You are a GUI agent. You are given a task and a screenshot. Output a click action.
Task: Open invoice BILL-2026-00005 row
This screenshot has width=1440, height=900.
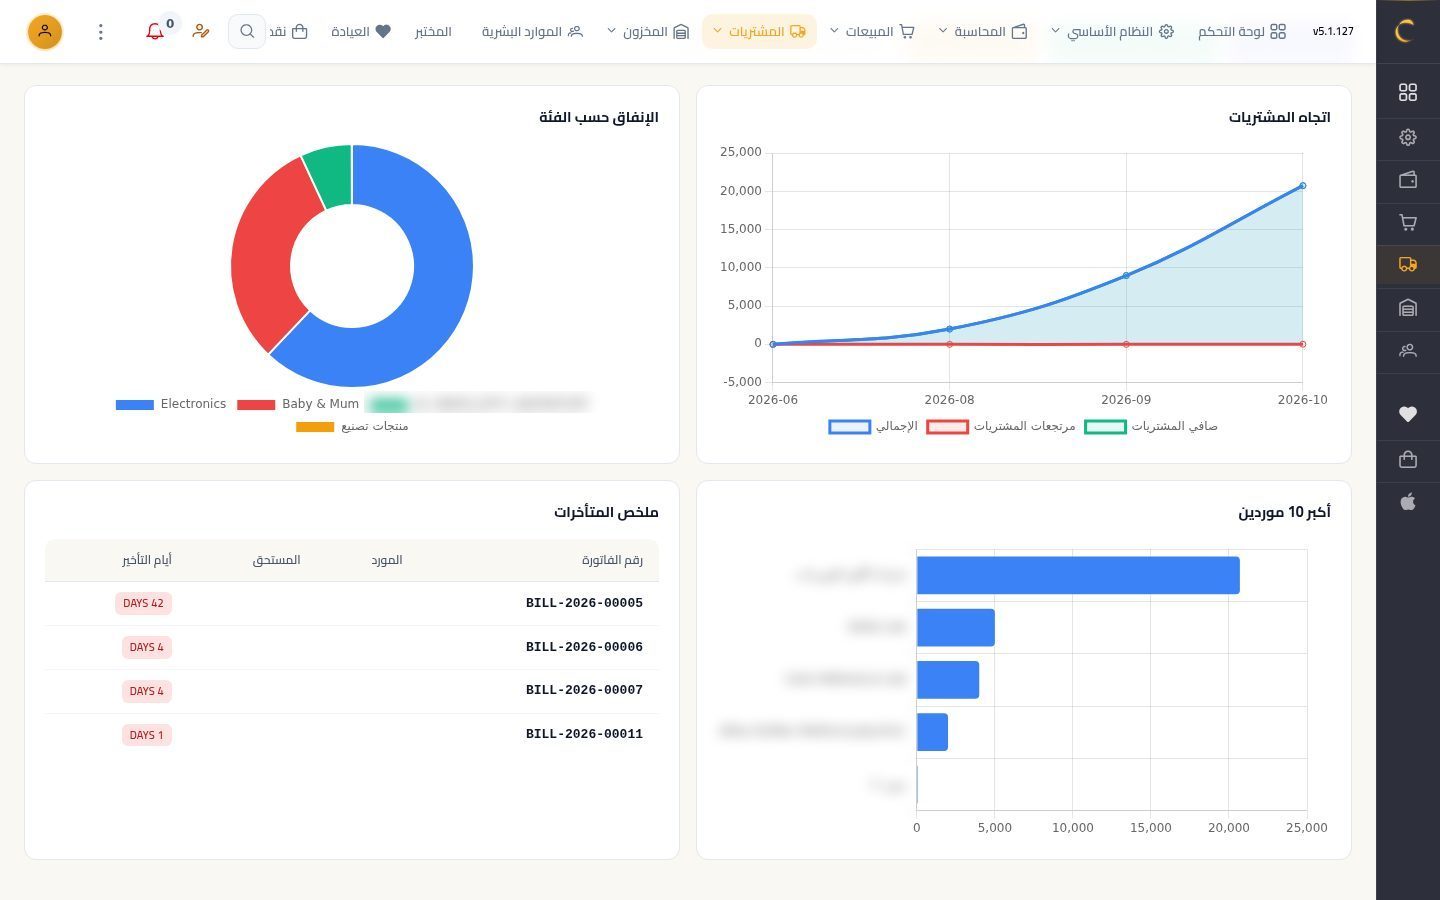352,603
